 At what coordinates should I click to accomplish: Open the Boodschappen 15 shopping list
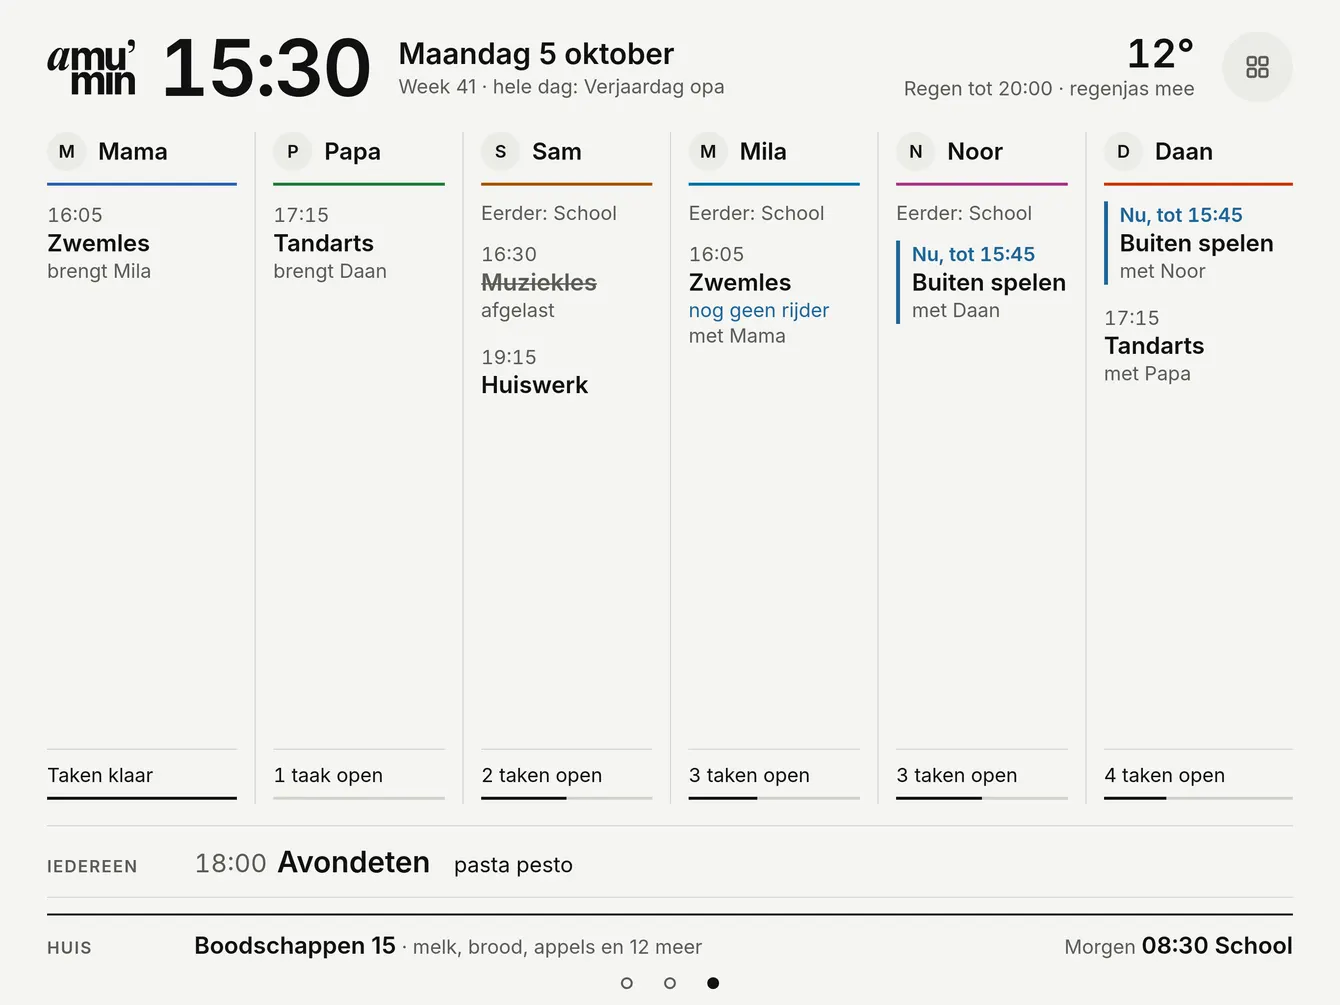coord(448,946)
